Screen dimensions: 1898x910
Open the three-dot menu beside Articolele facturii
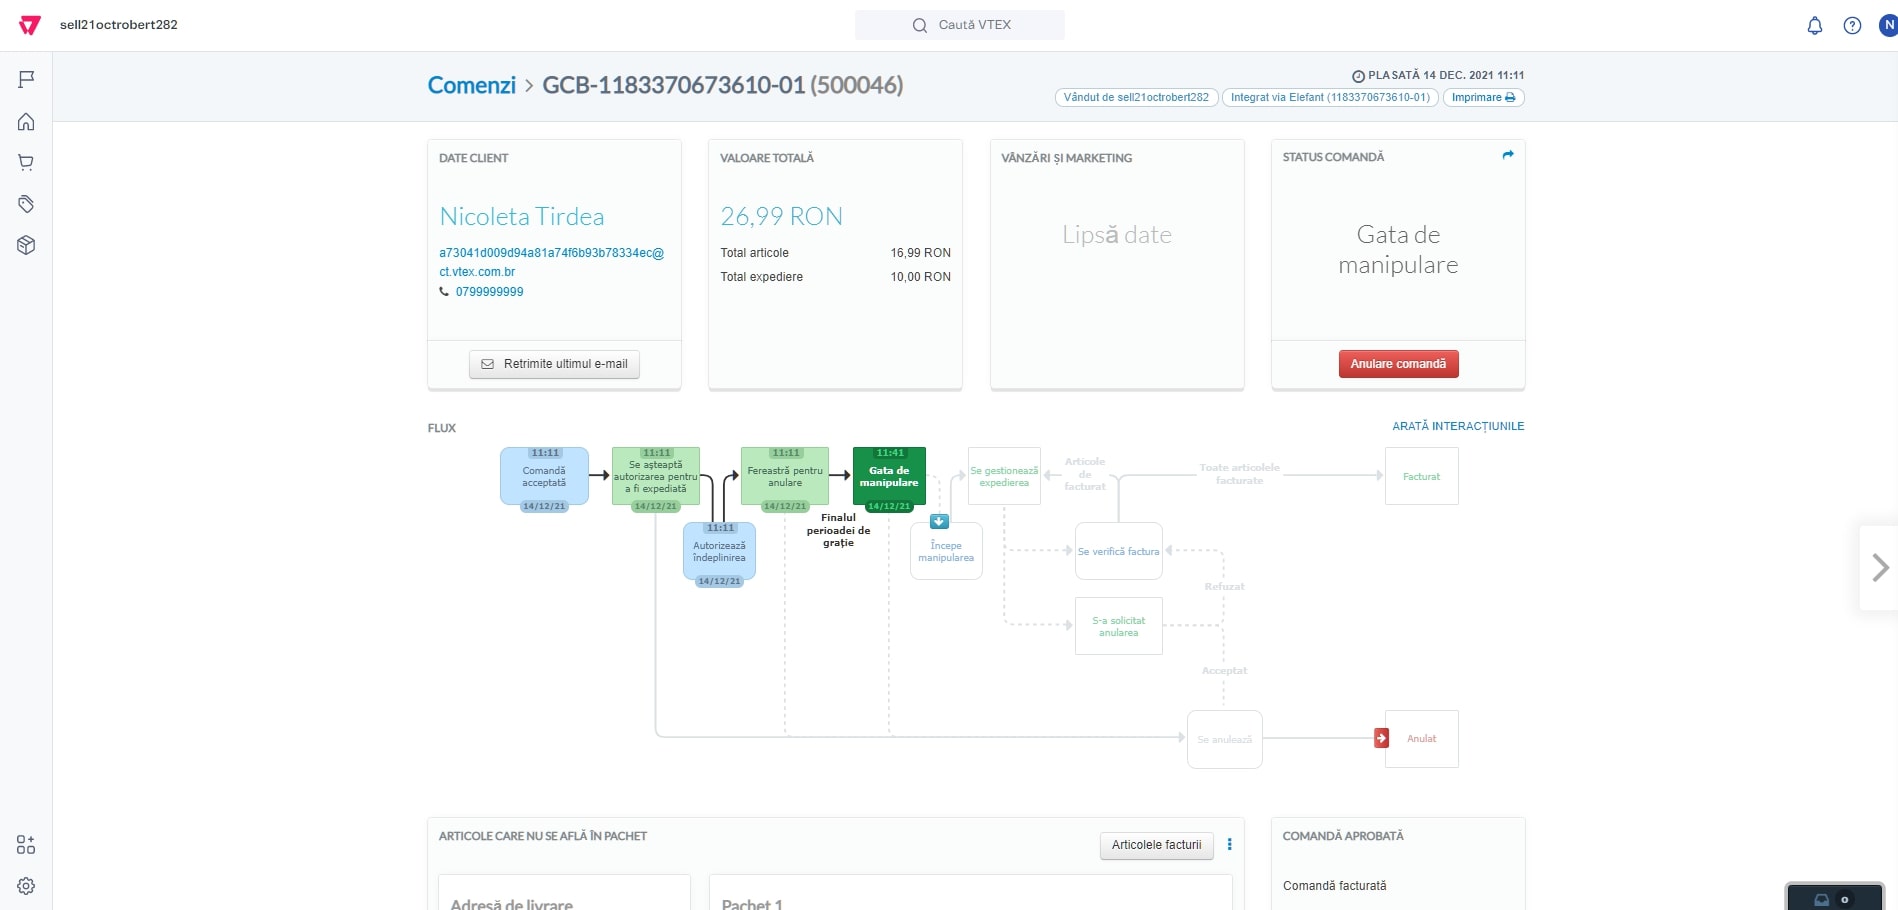click(x=1229, y=845)
